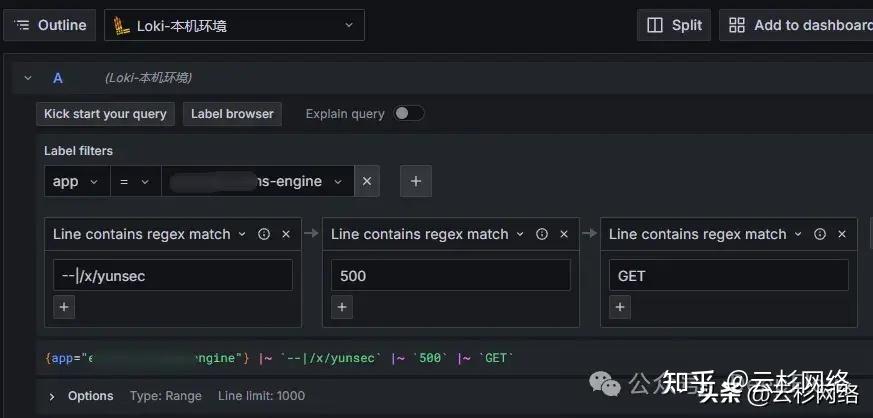Remove the app label filter
873x418 pixels.
(367, 181)
